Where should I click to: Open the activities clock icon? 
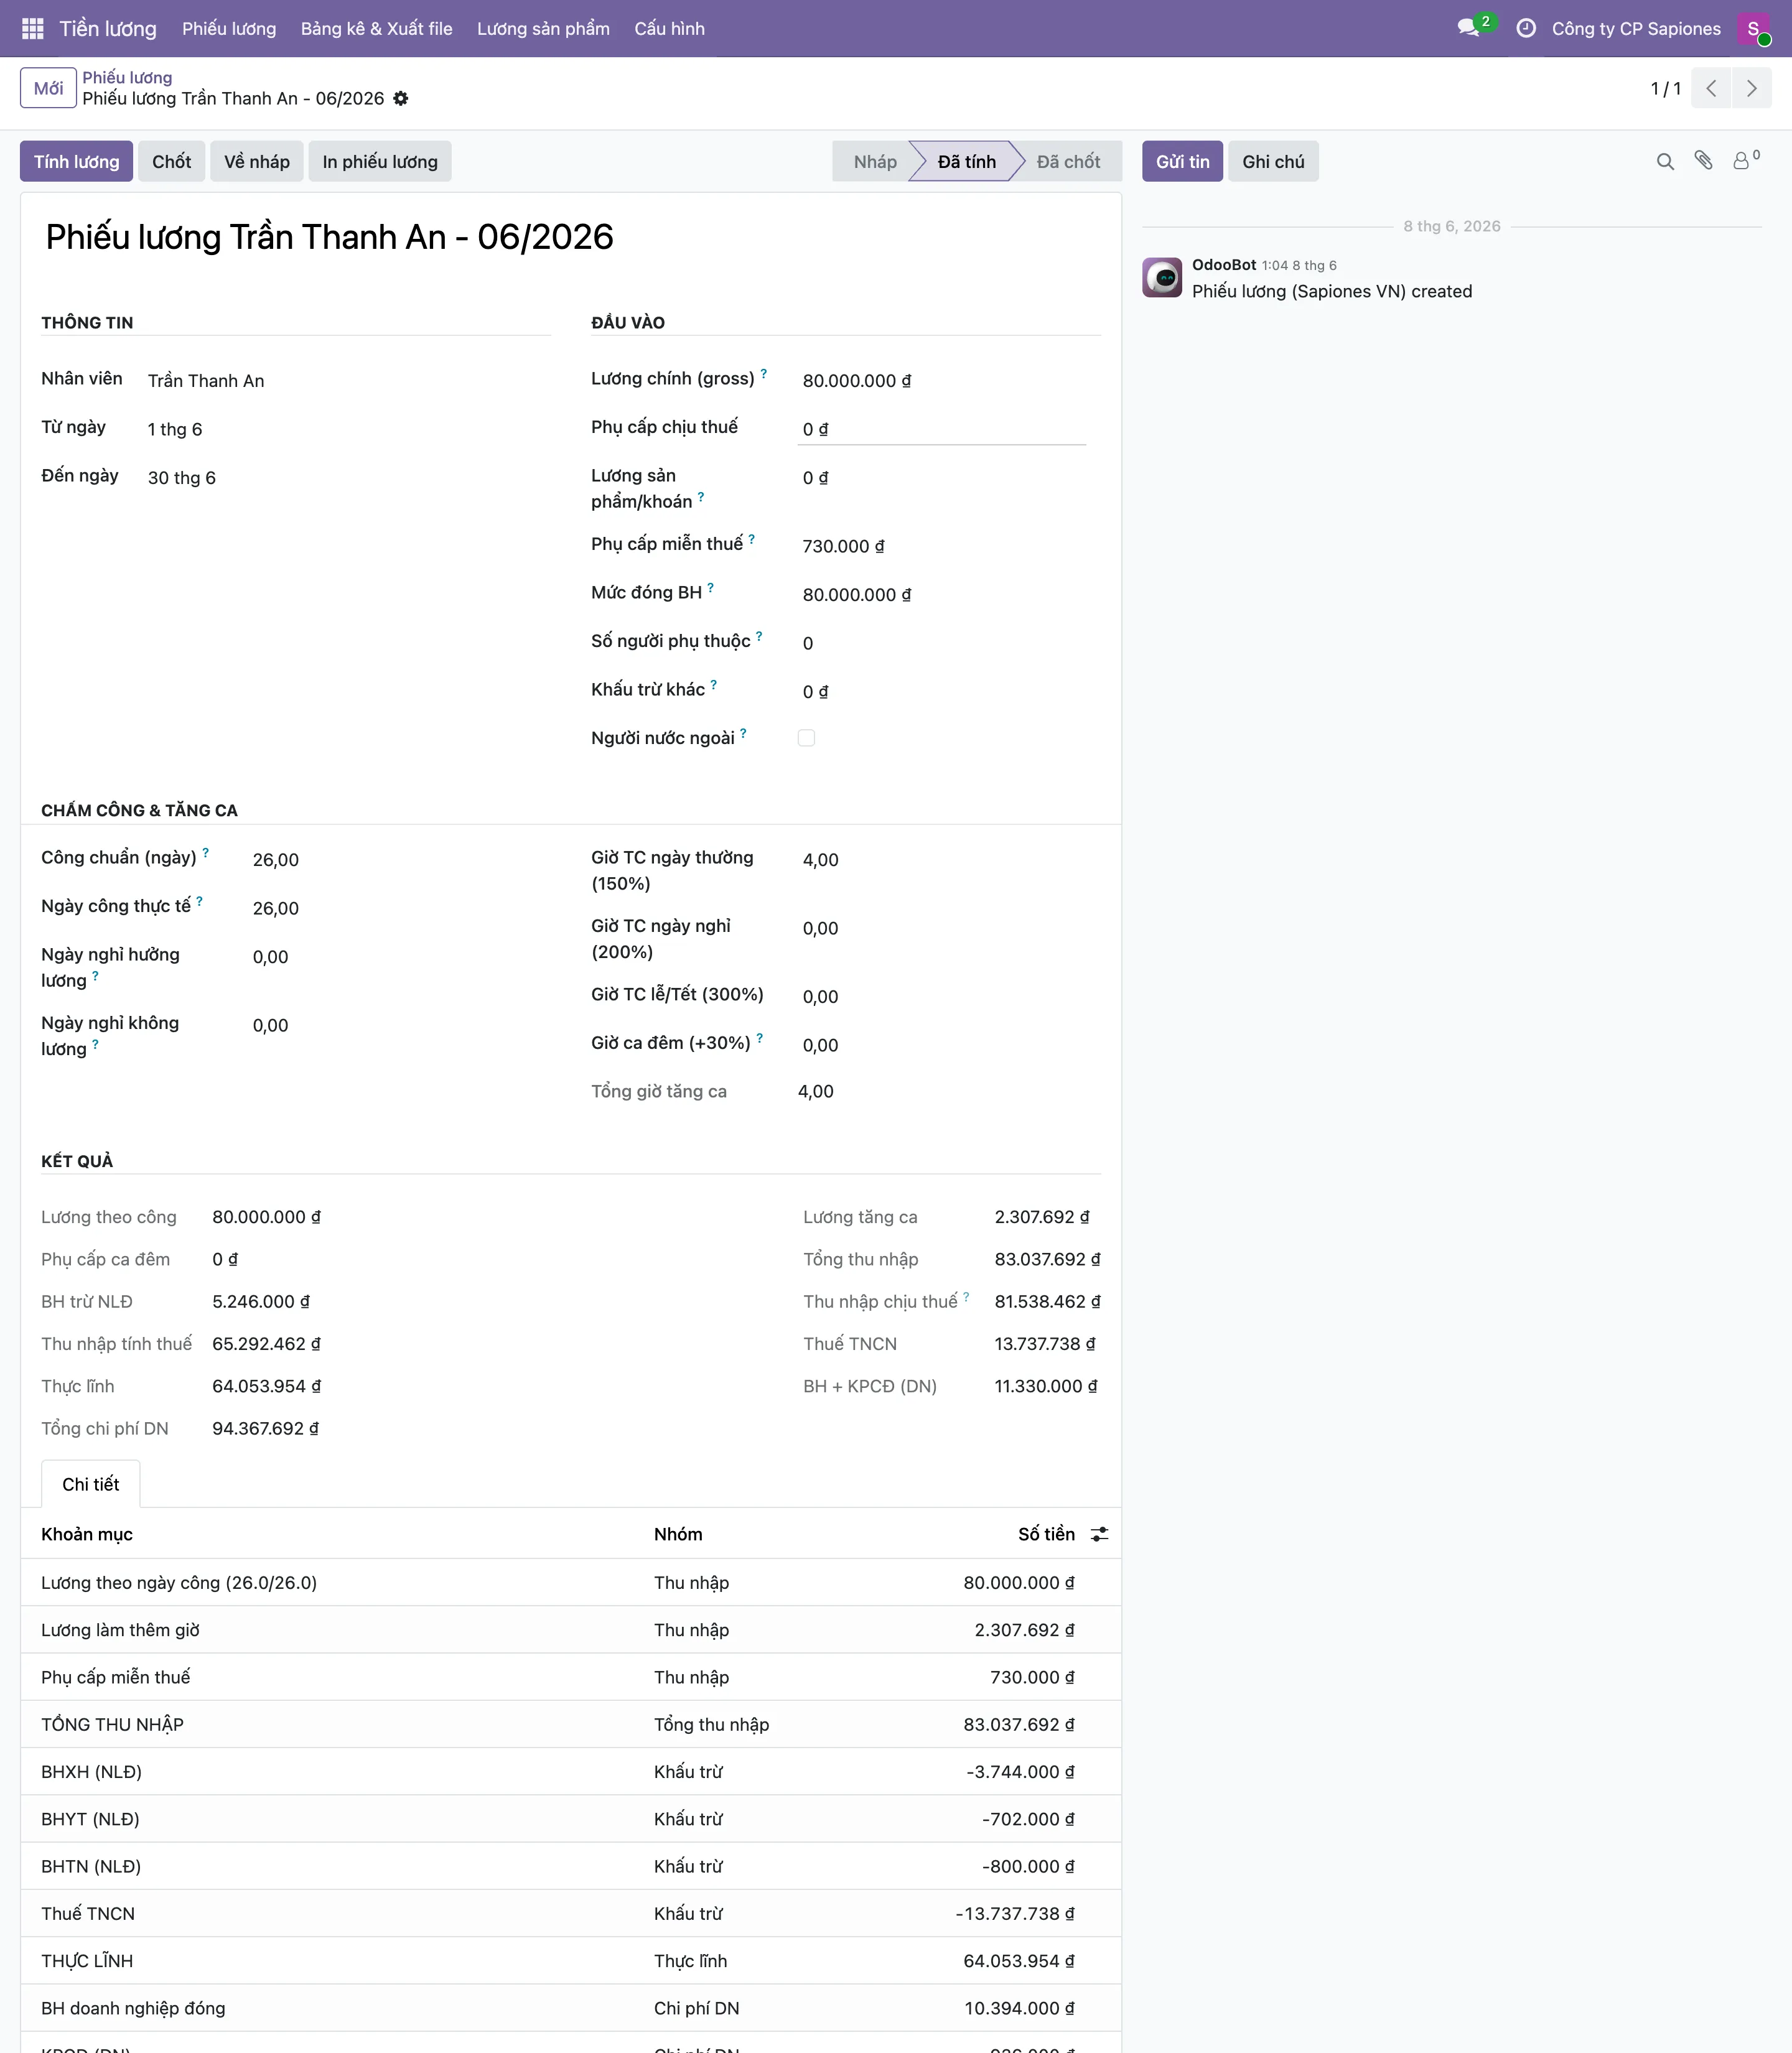point(1526,28)
